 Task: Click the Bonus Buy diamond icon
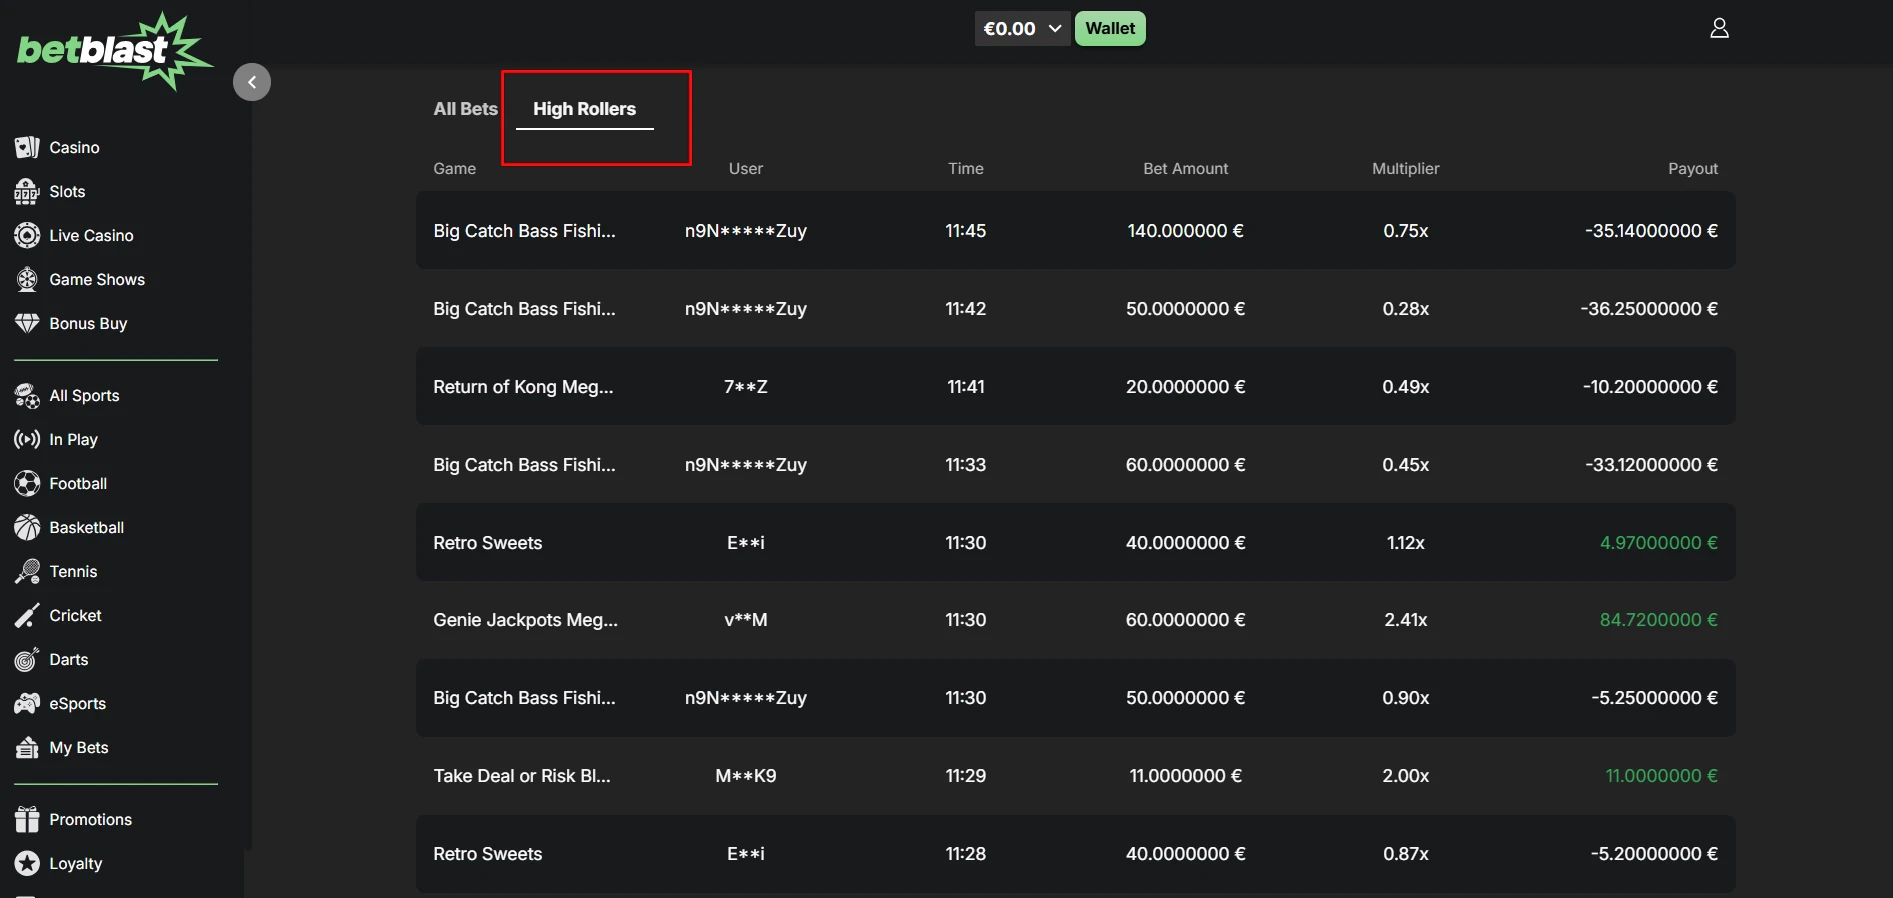coord(27,323)
